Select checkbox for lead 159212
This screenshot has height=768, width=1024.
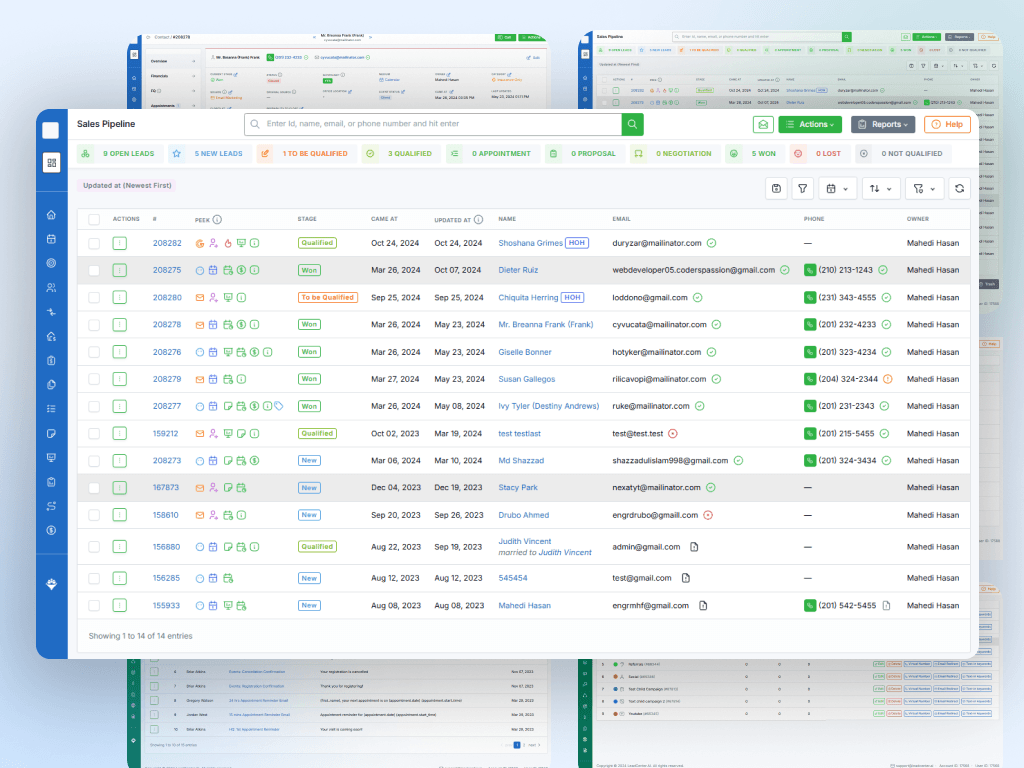coord(94,434)
